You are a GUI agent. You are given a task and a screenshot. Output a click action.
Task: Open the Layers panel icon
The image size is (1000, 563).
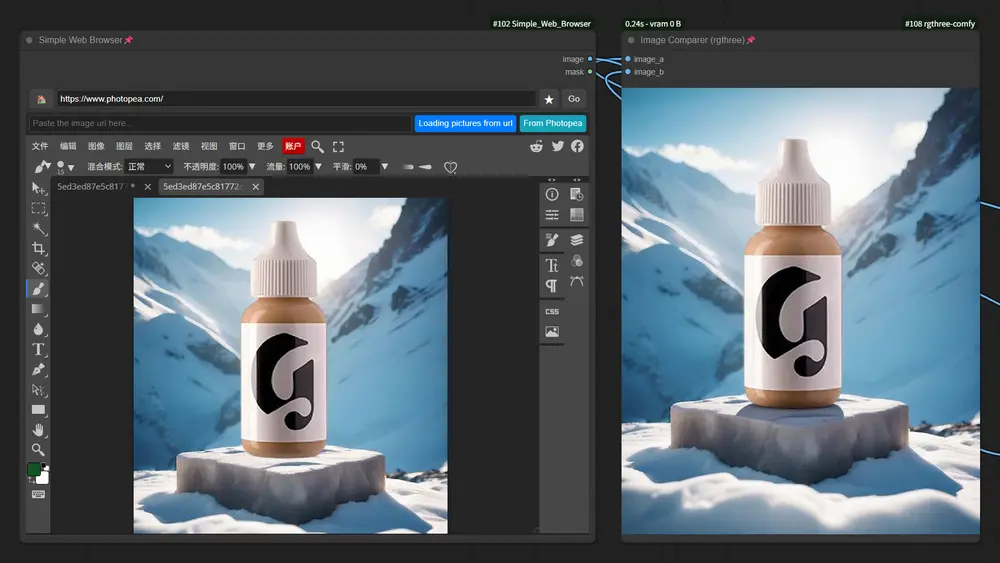tap(577, 240)
